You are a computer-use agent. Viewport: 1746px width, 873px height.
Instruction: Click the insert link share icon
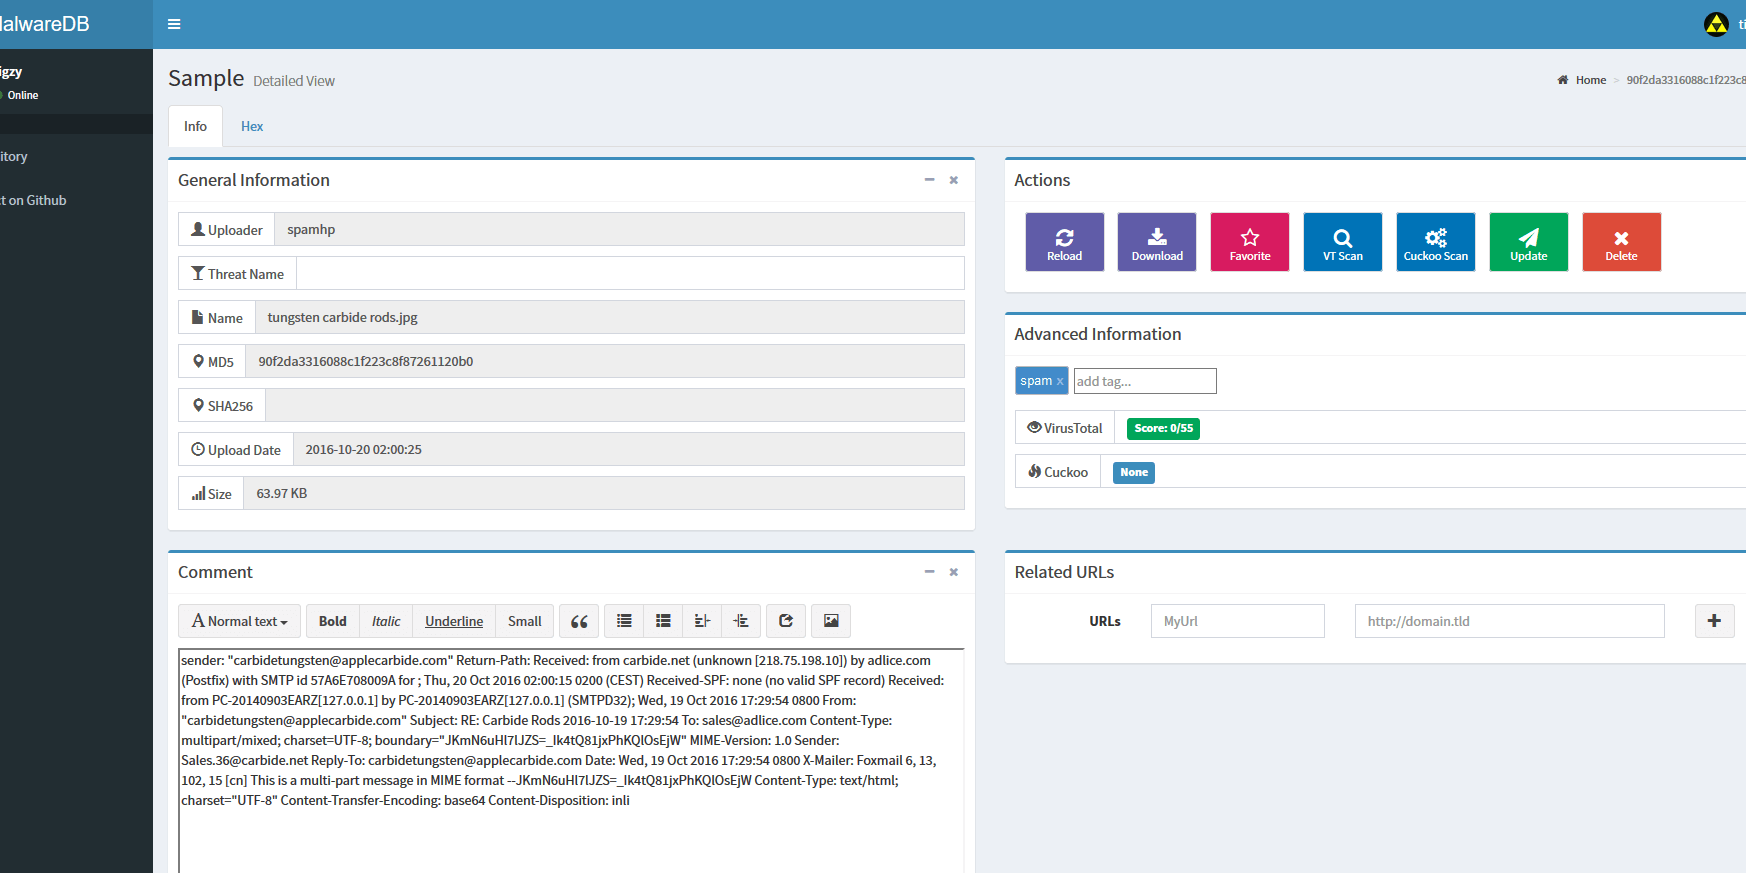[x=786, y=621]
